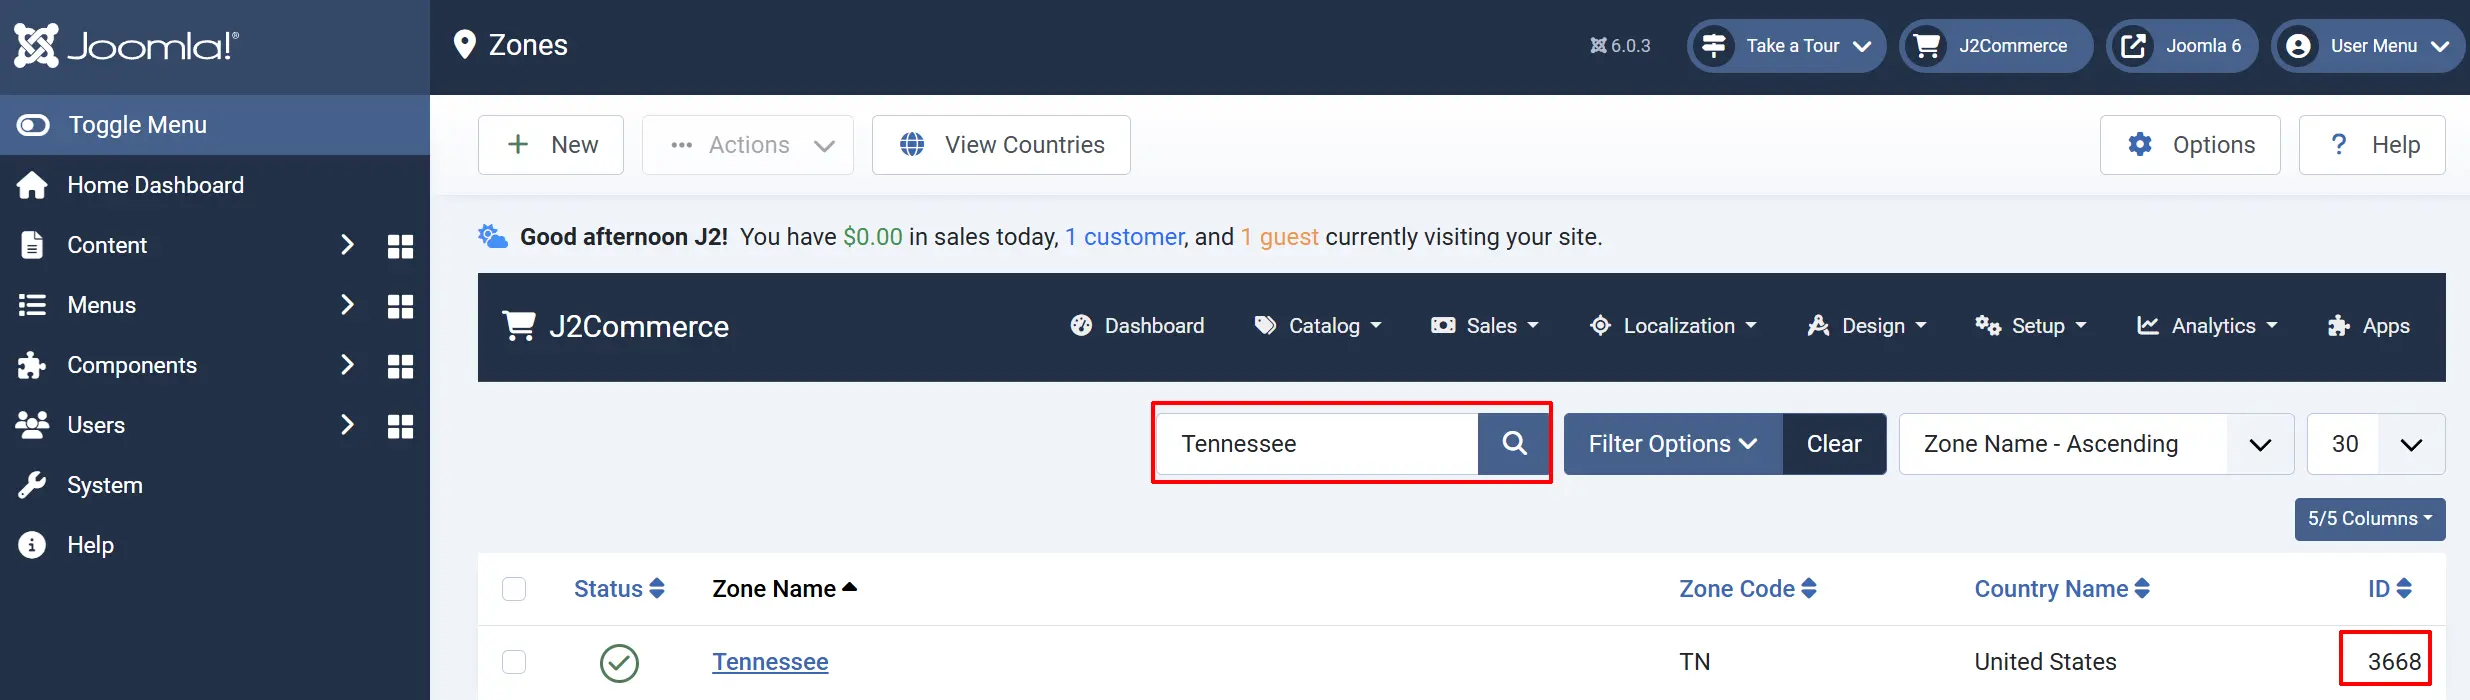Sort by Zone Code column
This screenshot has width=2470, height=700.
pos(1747,589)
